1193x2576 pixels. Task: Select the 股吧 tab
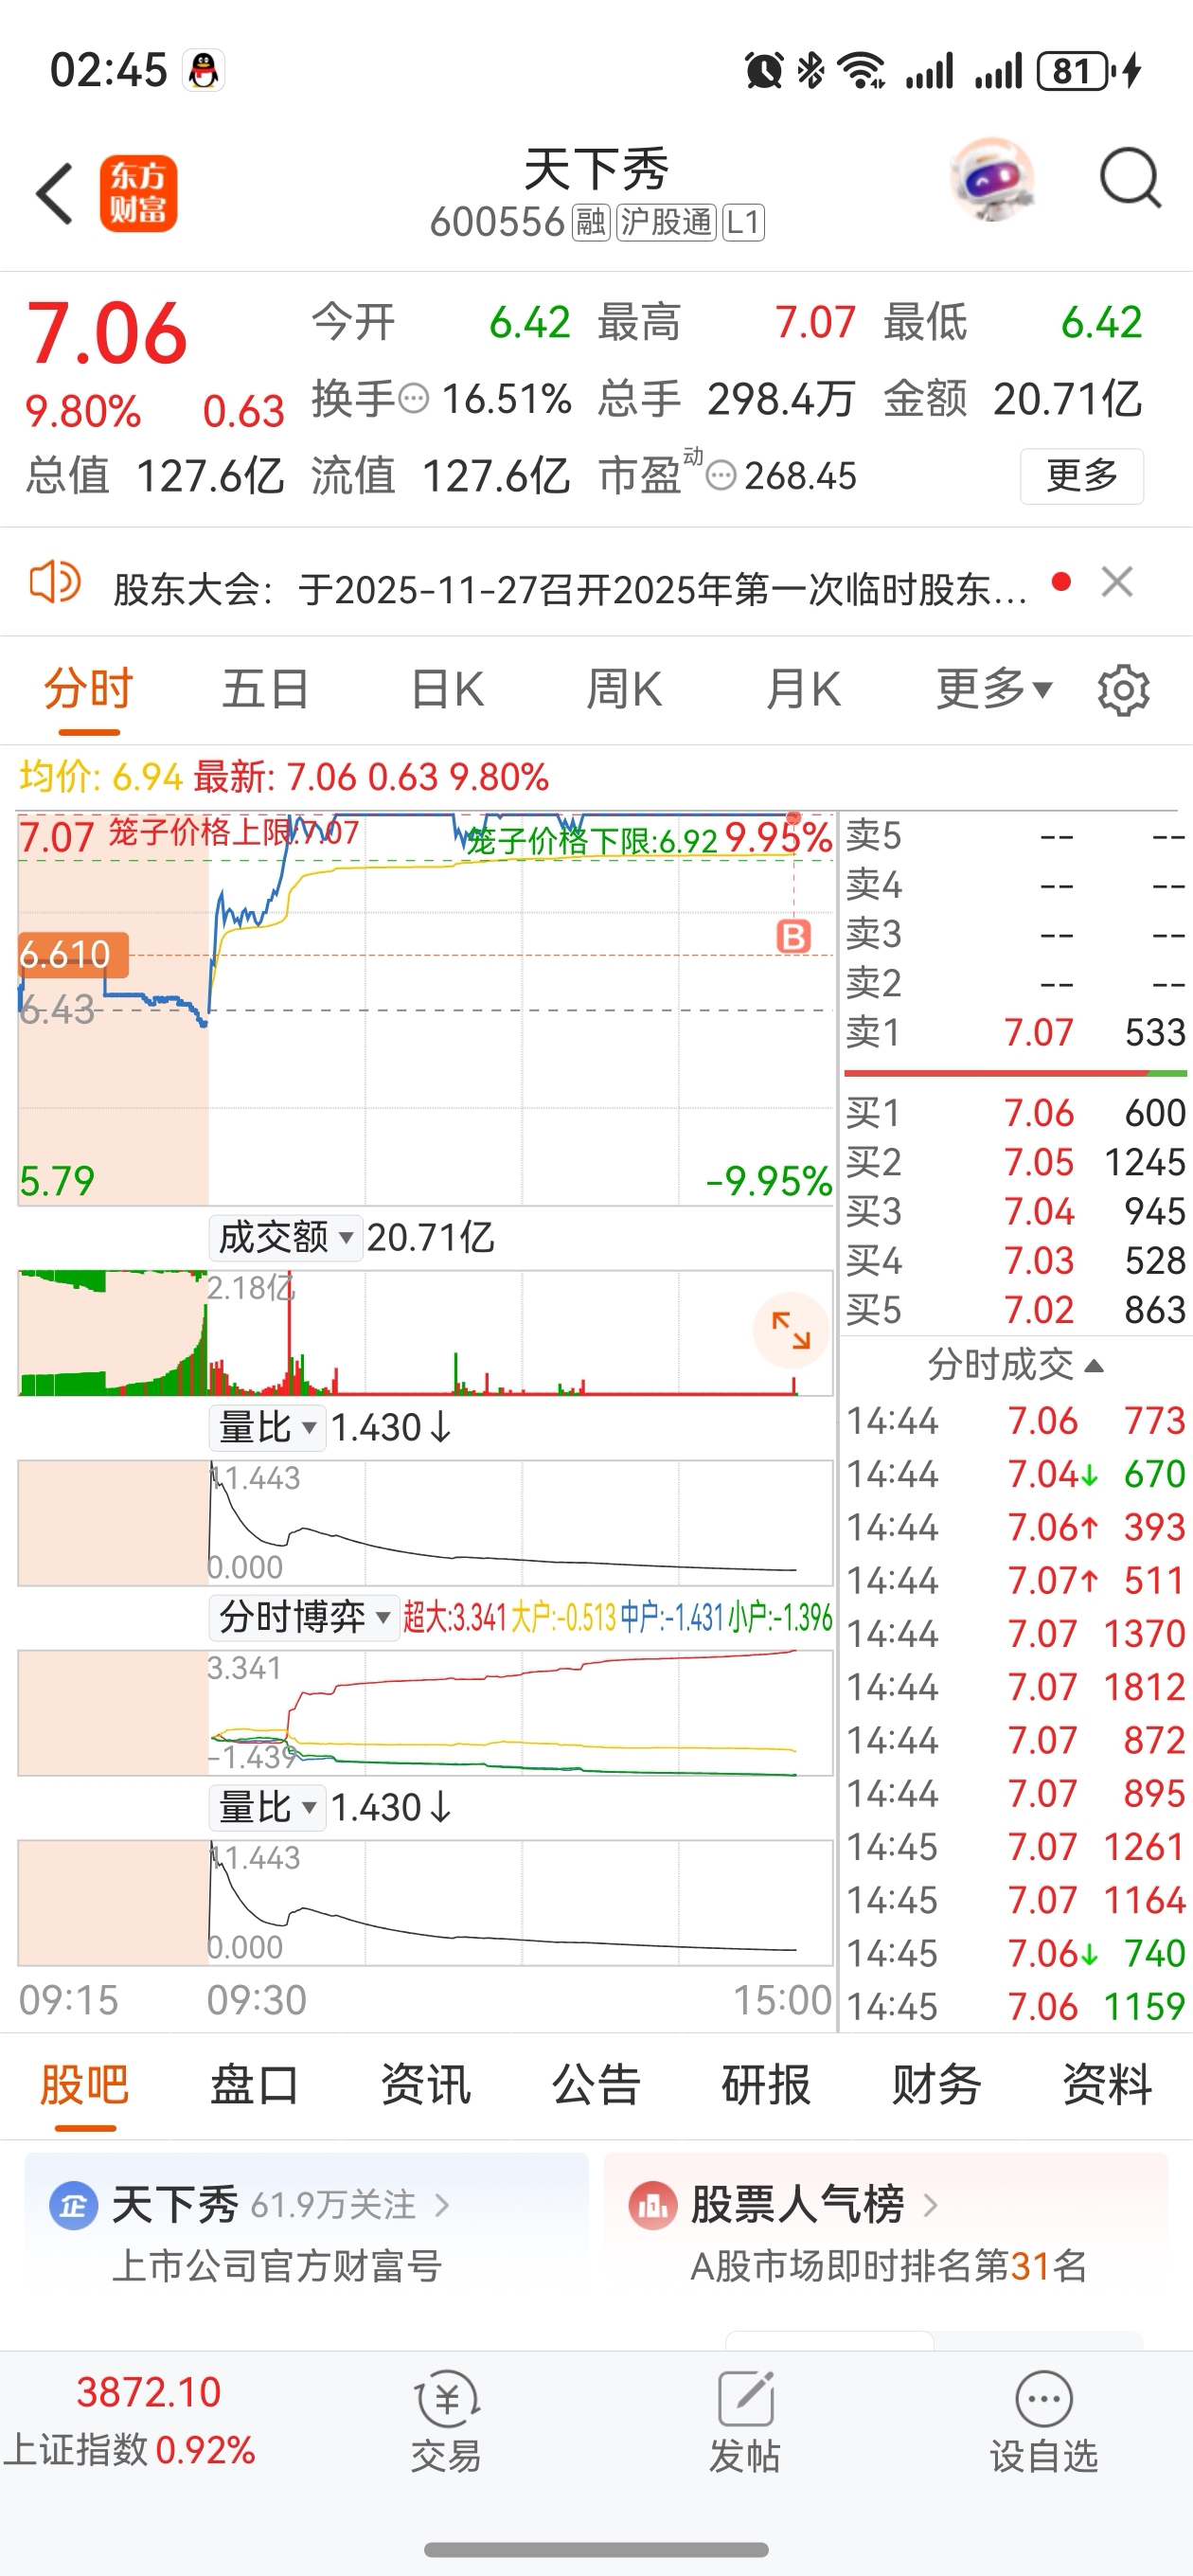(x=84, y=2085)
